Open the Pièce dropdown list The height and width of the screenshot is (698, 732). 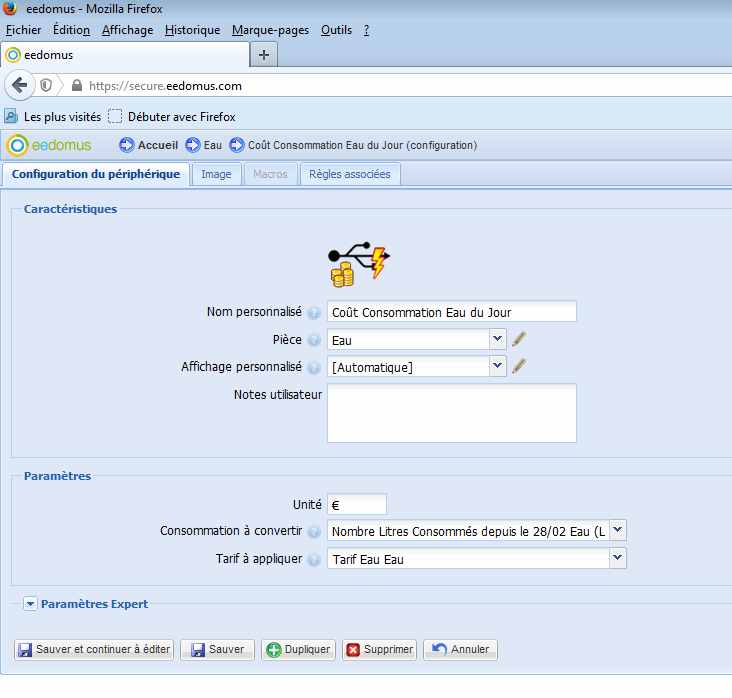click(498, 340)
